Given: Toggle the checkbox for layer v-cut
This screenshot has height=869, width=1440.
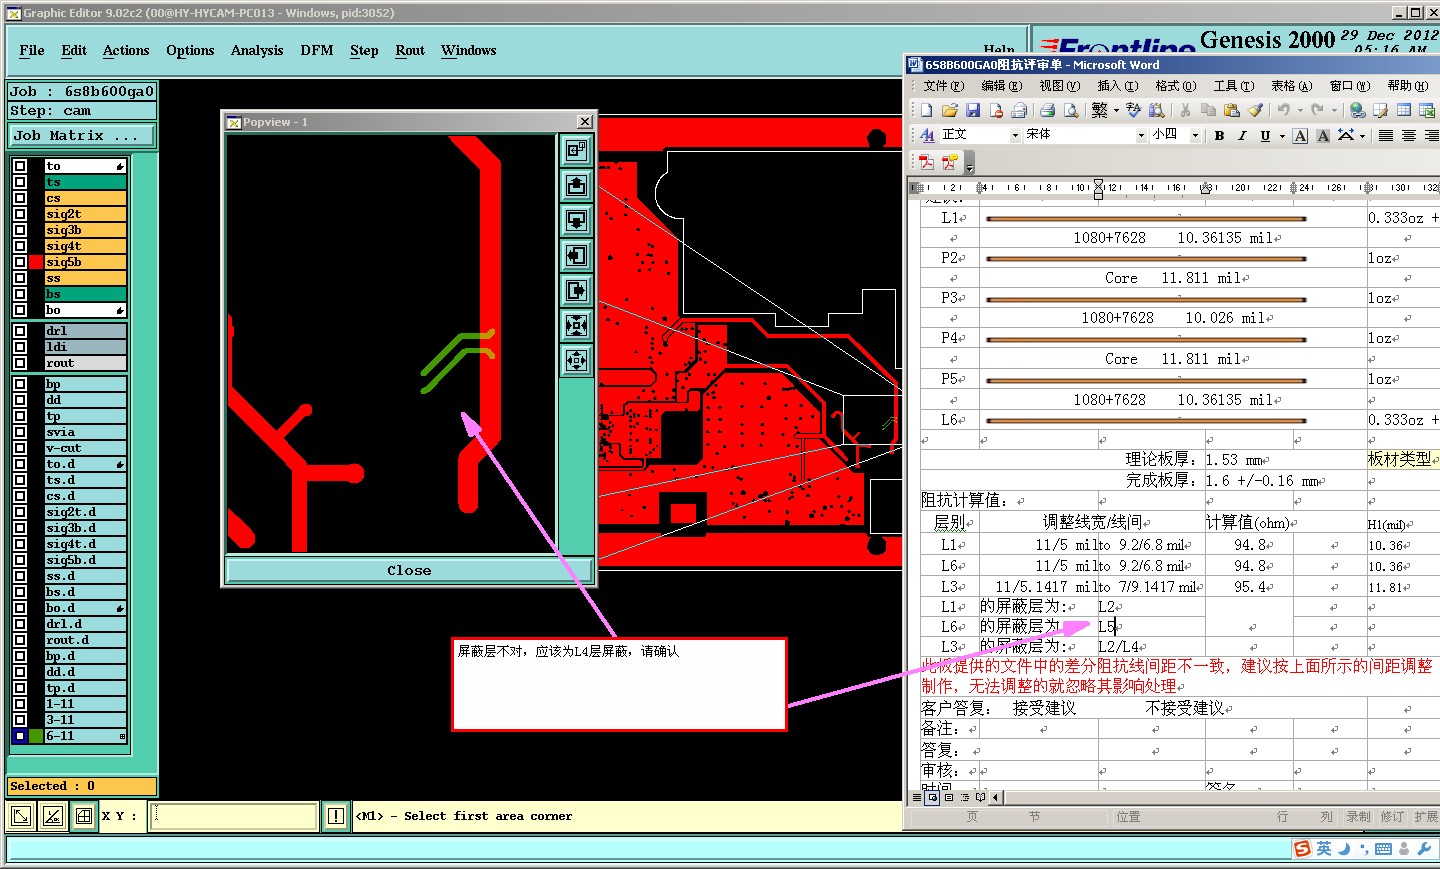Looking at the screenshot, I should pyautogui.click(x=20, y=448).
